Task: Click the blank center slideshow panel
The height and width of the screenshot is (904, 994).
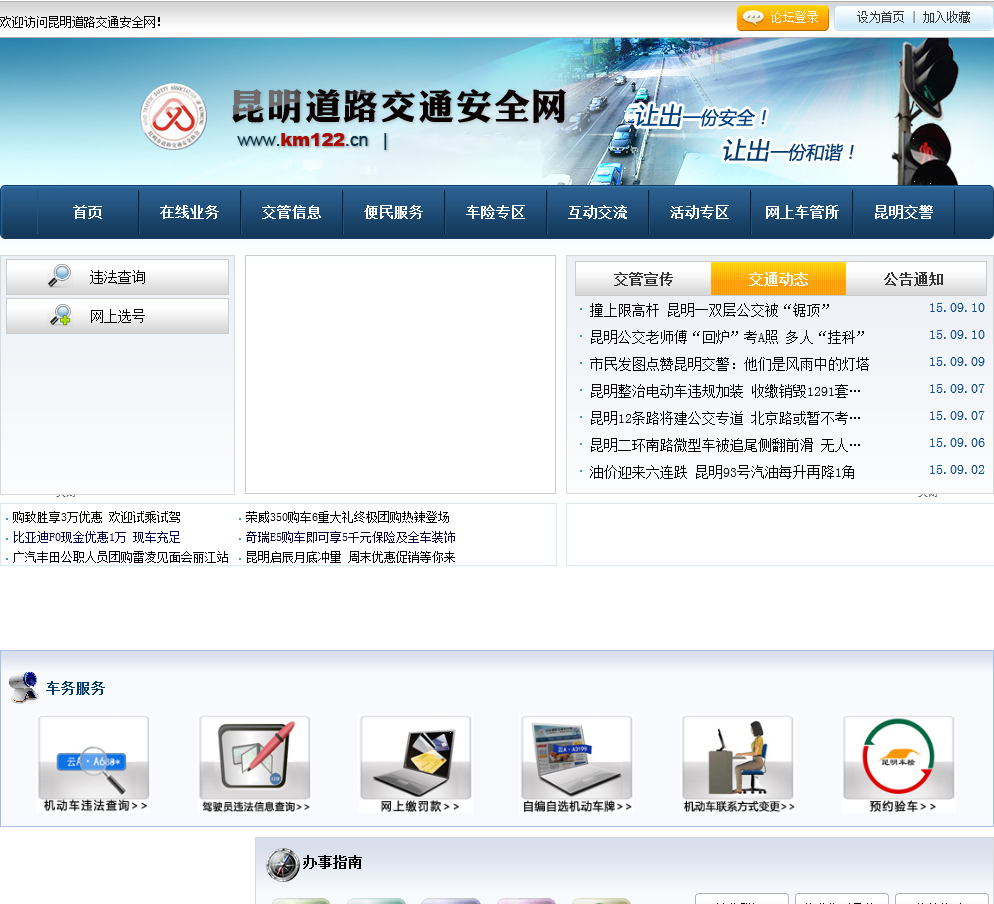Action: click(x=400, y=374)
